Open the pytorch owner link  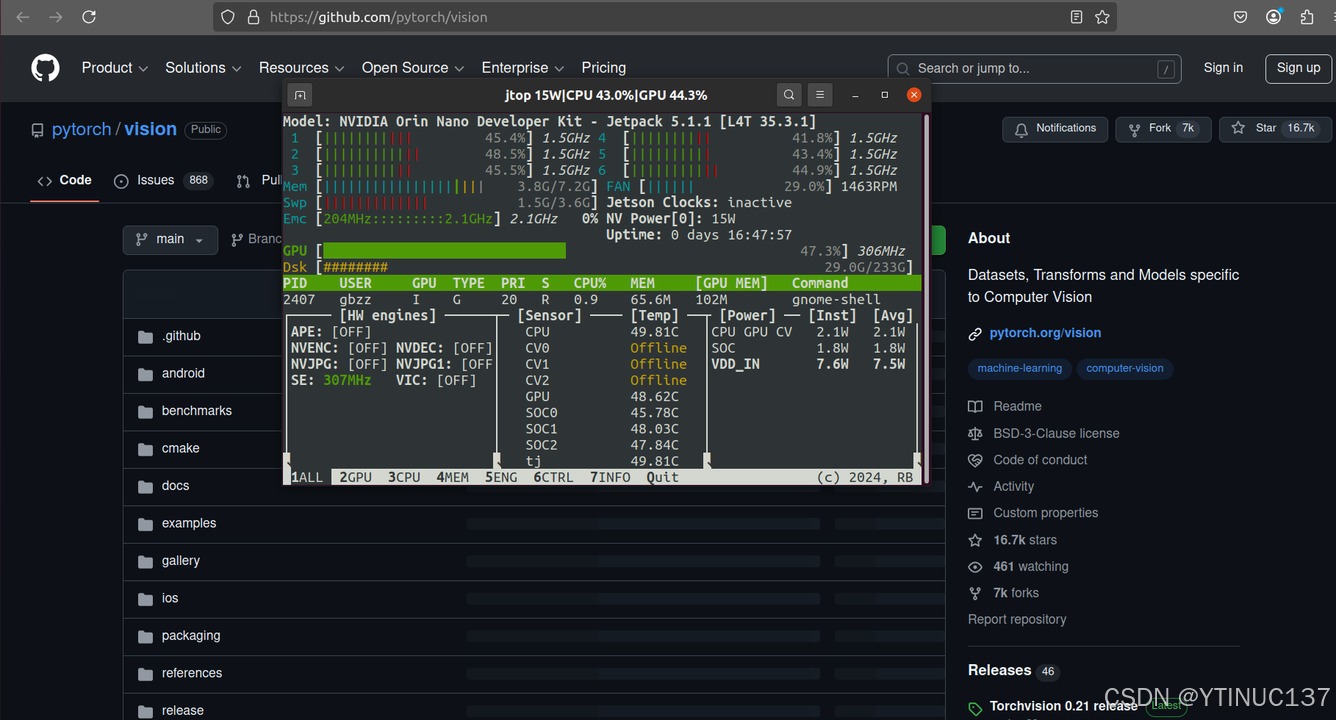81,130
